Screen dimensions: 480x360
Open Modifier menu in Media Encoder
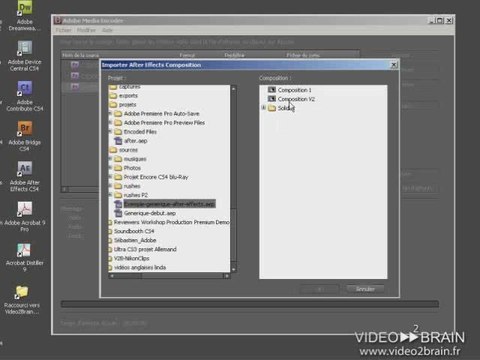point(86,30)
